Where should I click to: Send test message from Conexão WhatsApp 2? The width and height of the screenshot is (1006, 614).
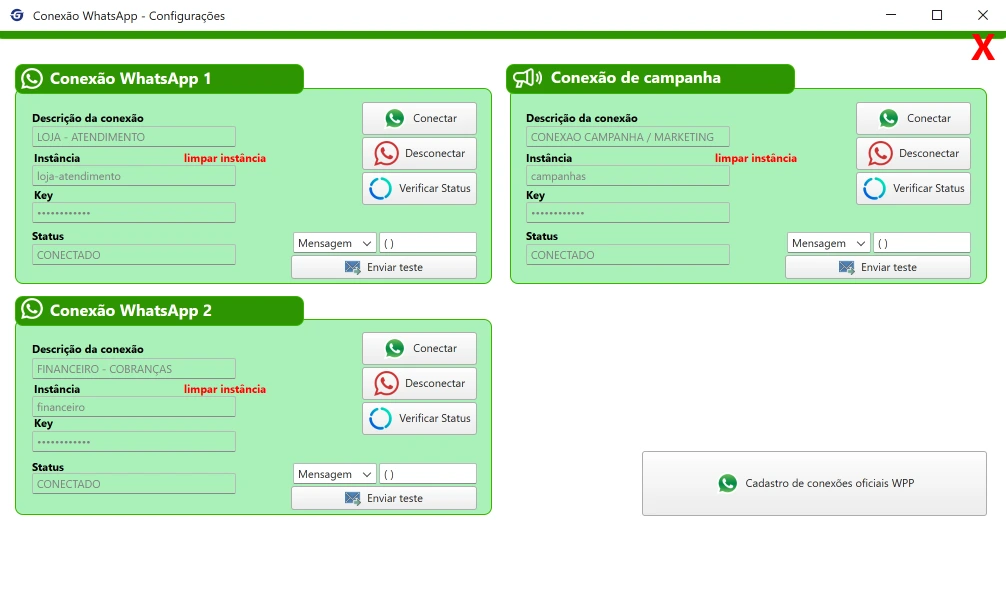[x=384, y=498]
